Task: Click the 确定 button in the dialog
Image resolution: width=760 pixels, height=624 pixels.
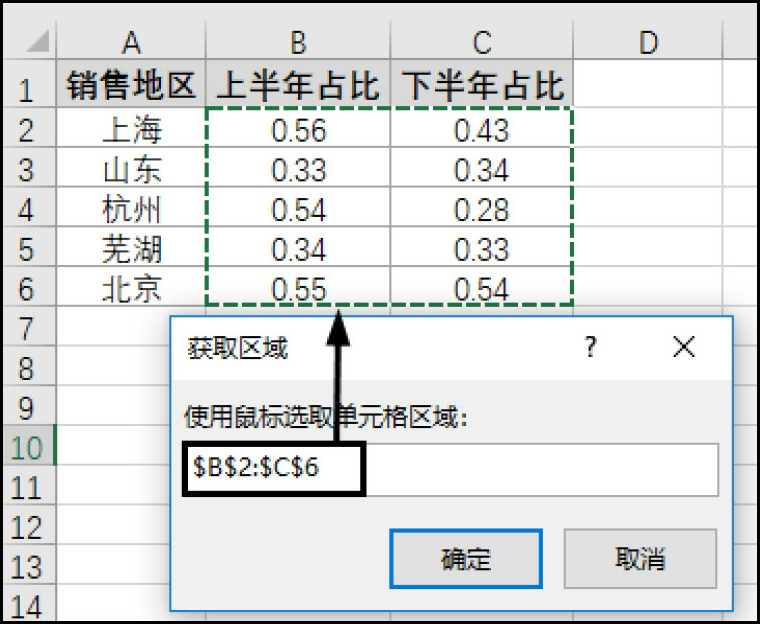Action: tap(466, 559)
